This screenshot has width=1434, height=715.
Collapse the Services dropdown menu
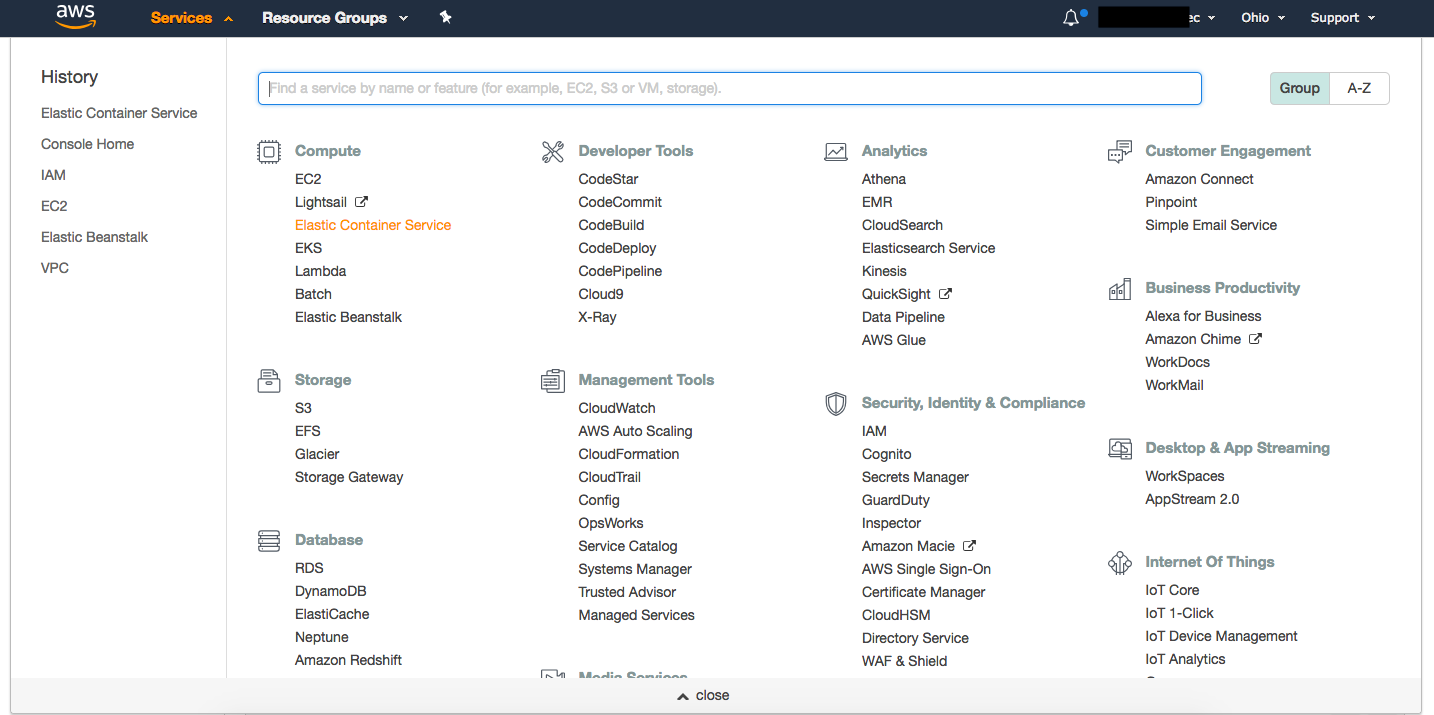[192, 18]
